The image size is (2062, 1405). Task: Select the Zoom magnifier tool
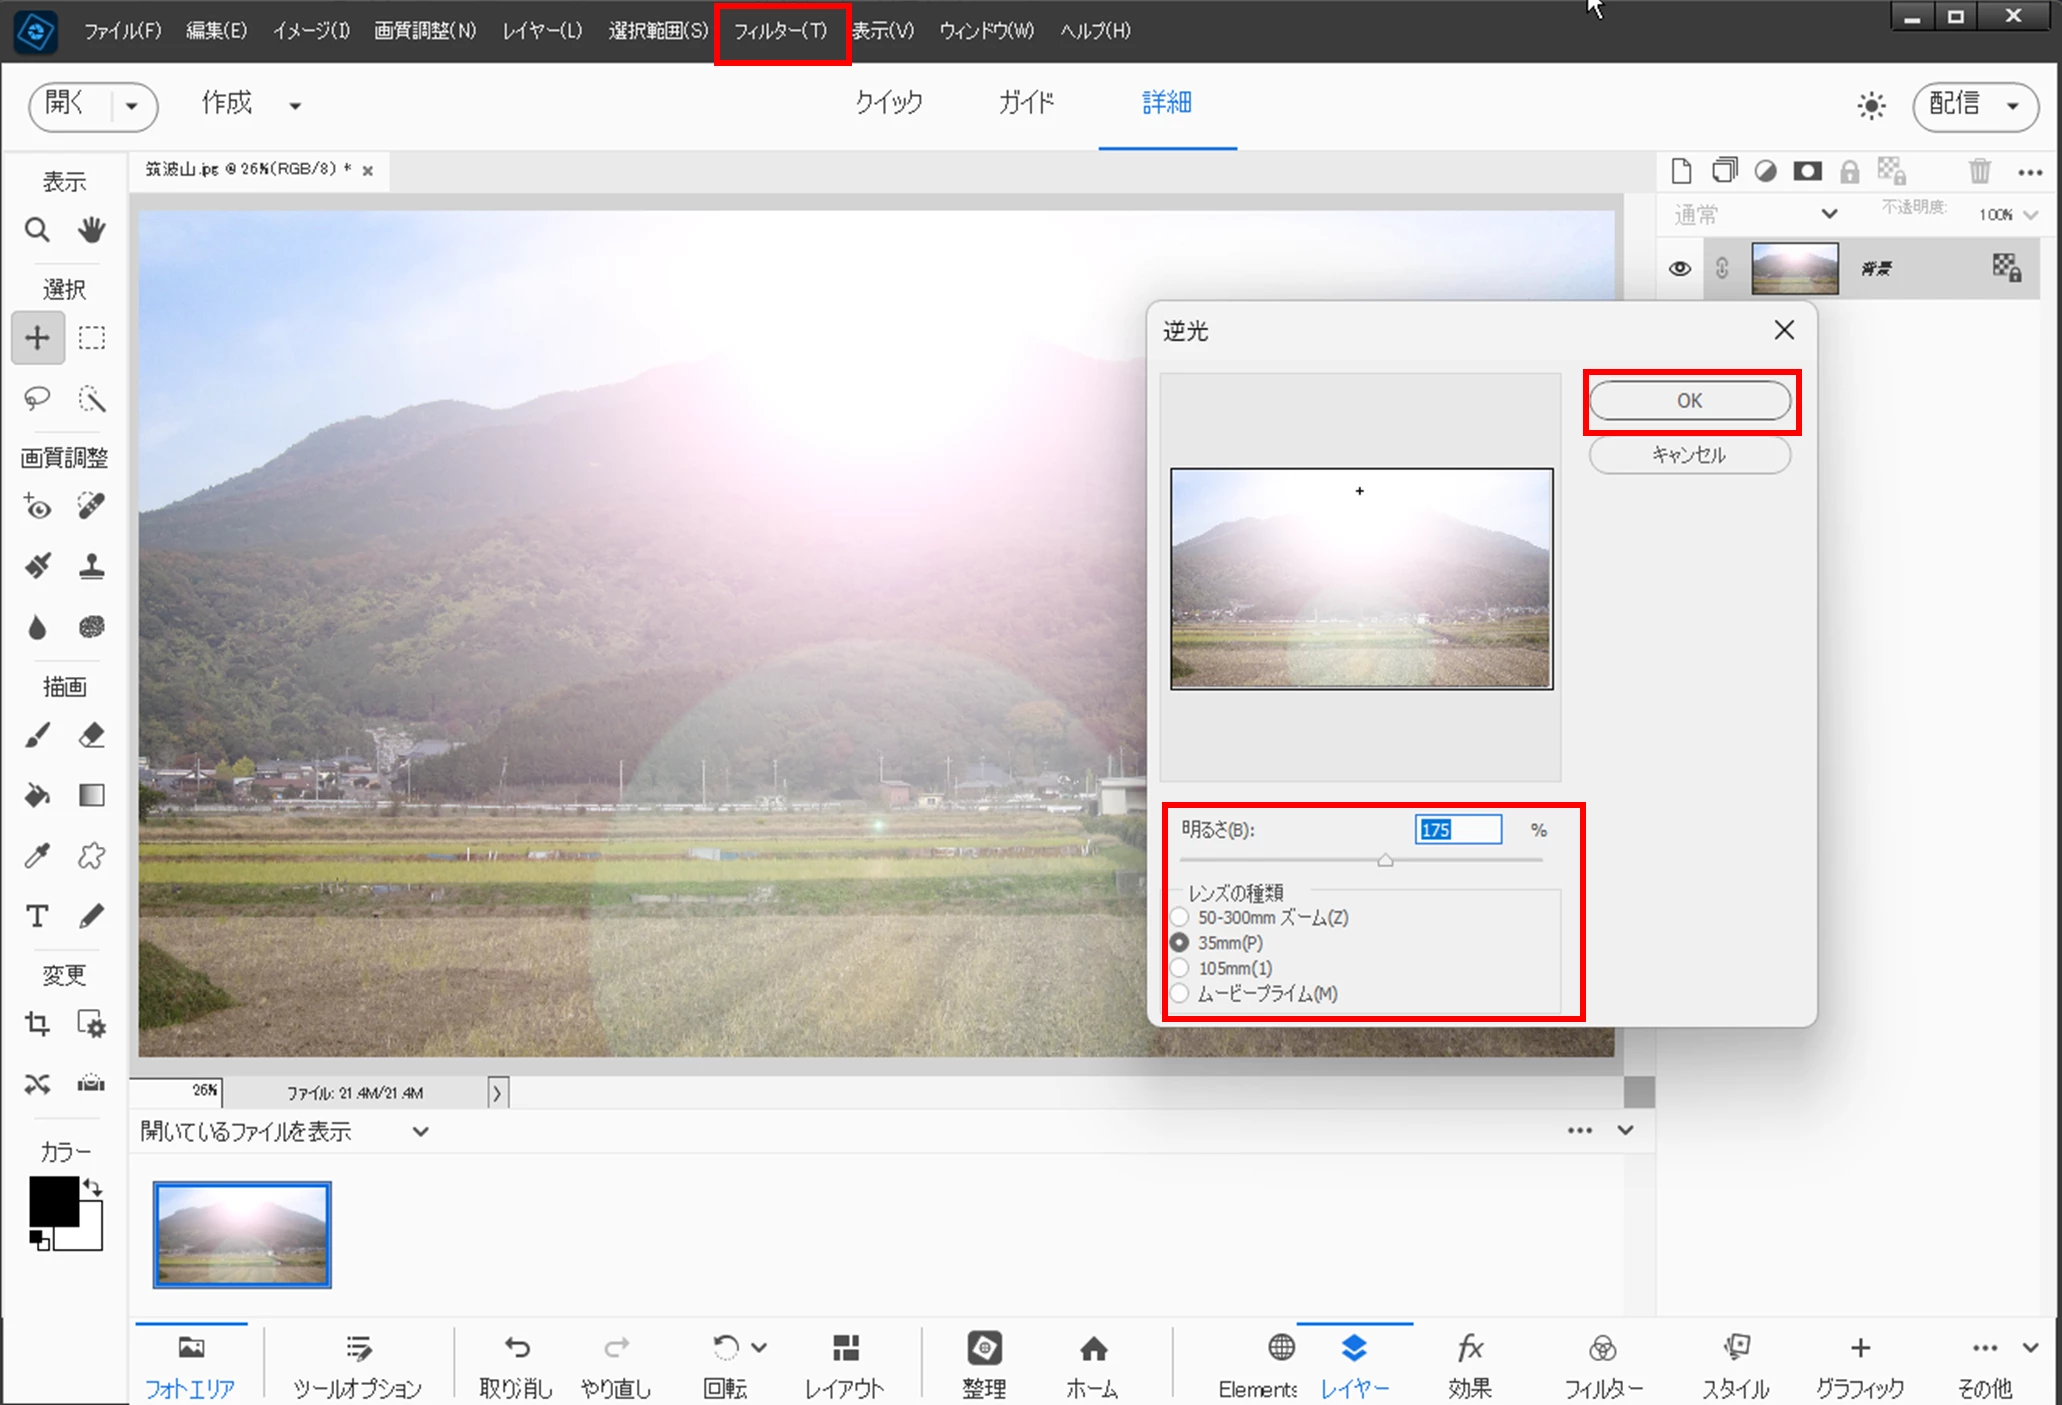click(37, 231)
